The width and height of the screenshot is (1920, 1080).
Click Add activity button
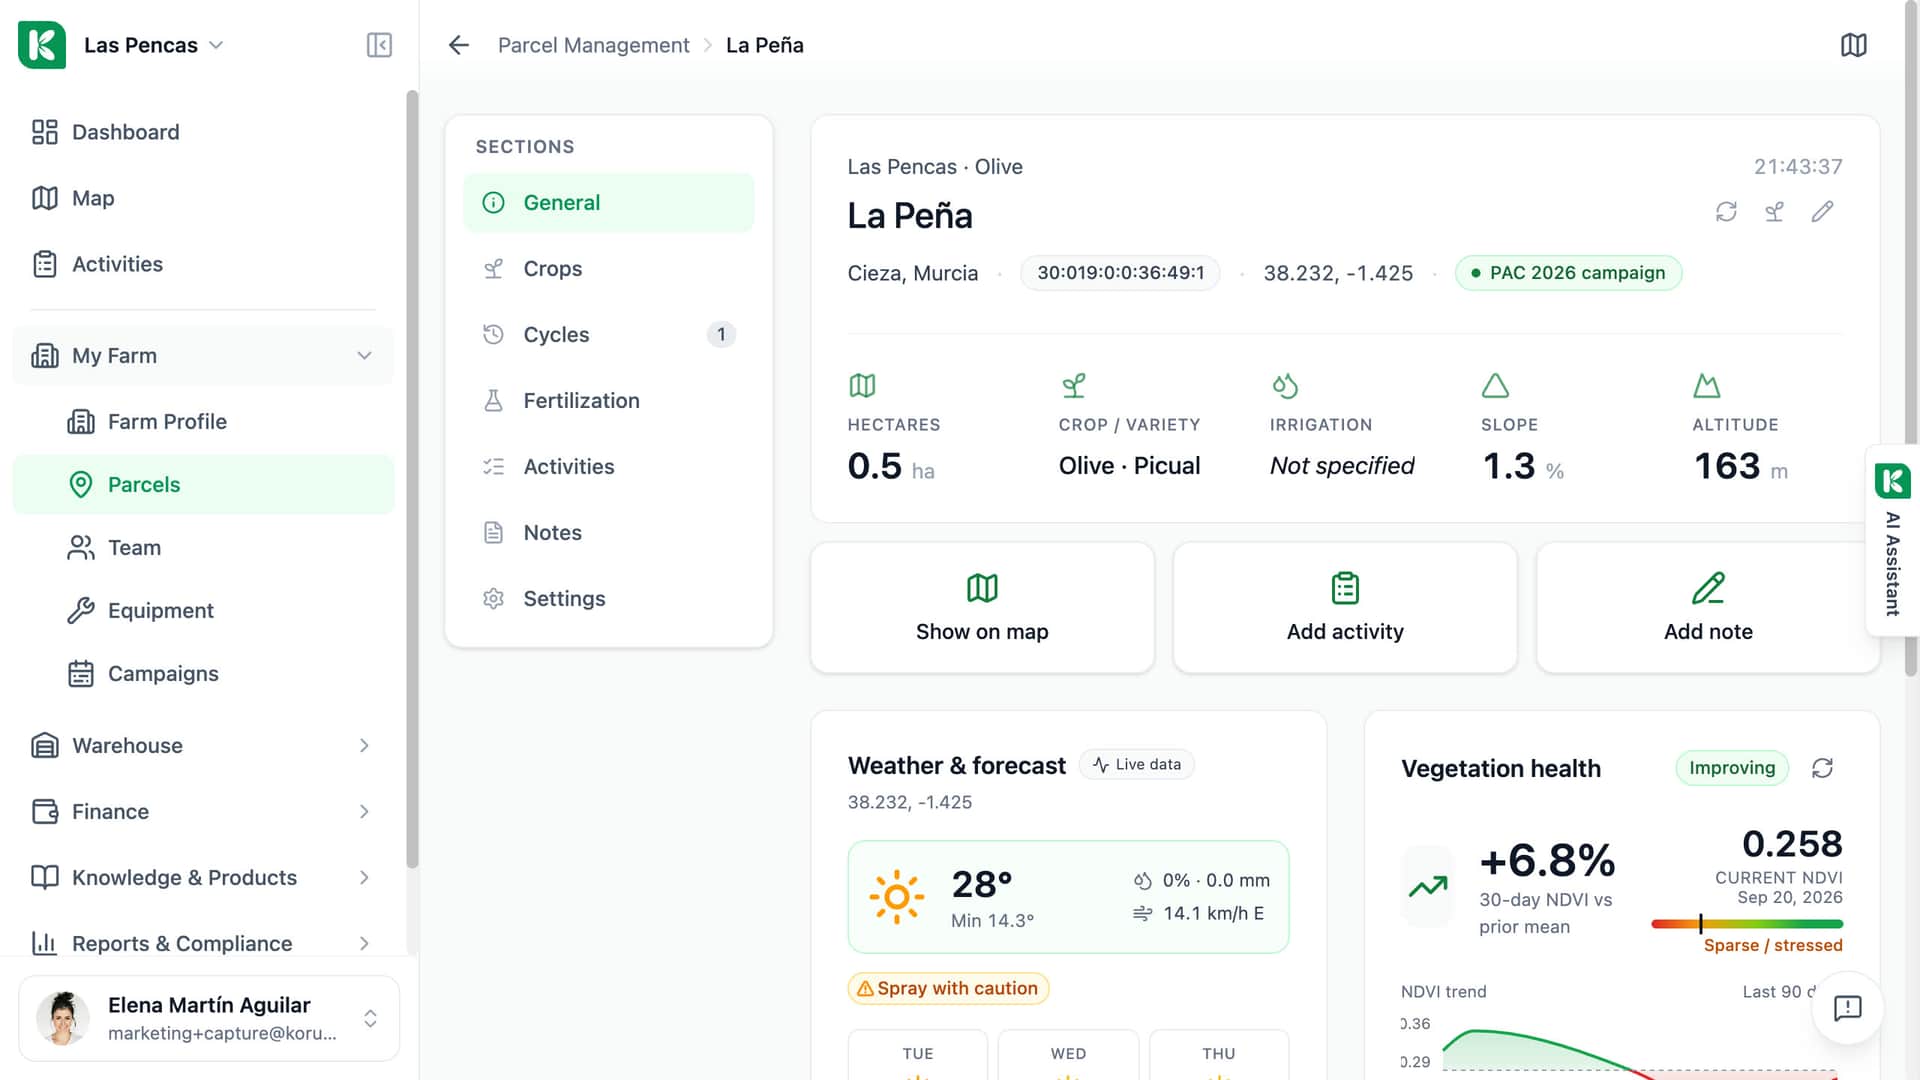coord(1345,608)
